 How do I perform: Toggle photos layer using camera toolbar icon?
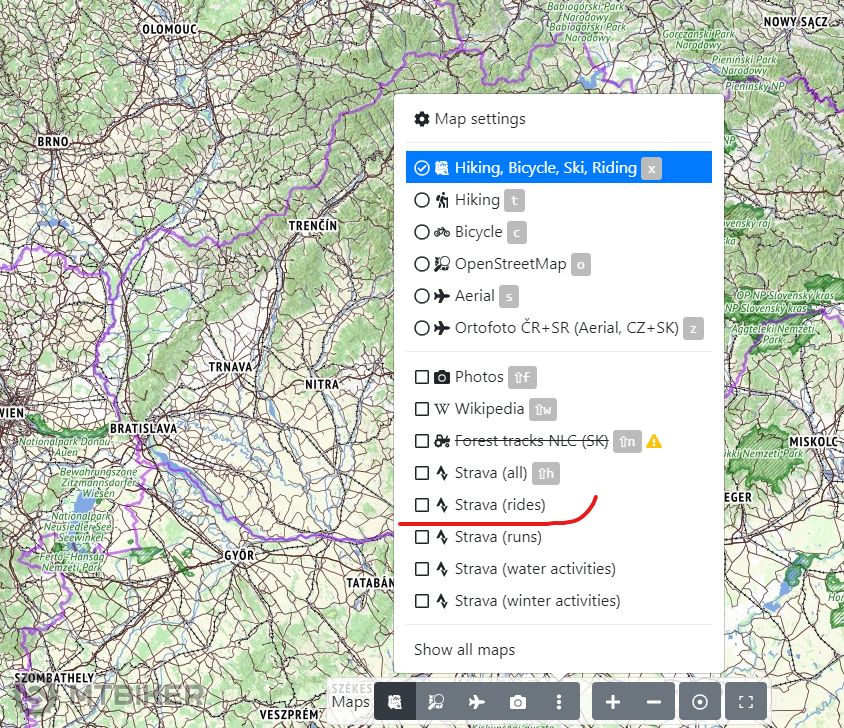point(517,702)
